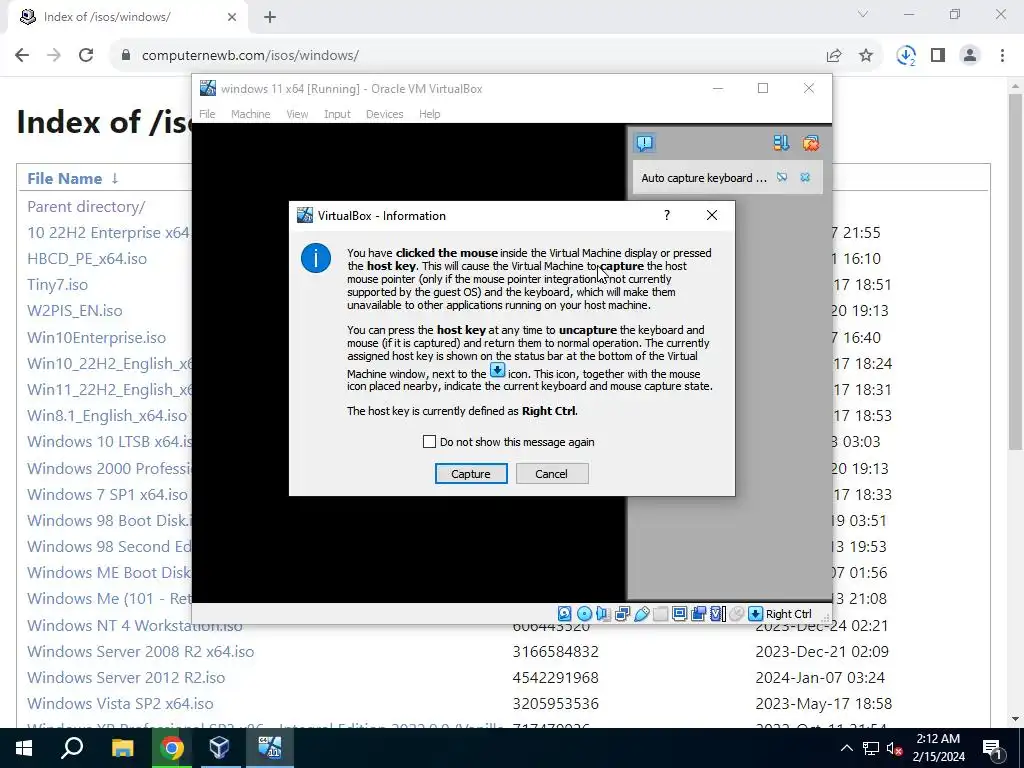Image resolution: width=1024 pixels, height=768 pixels.
Task: Click the Capture button in the dialog
Action: pyautogui.click(x=471, y=473)
